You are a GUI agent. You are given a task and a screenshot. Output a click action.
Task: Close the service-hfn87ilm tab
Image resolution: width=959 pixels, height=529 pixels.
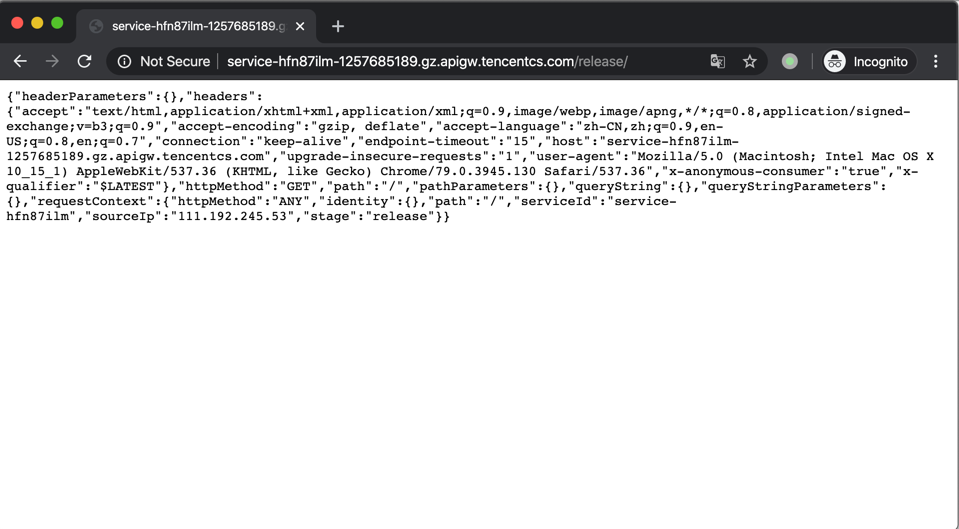click(300, 26)
